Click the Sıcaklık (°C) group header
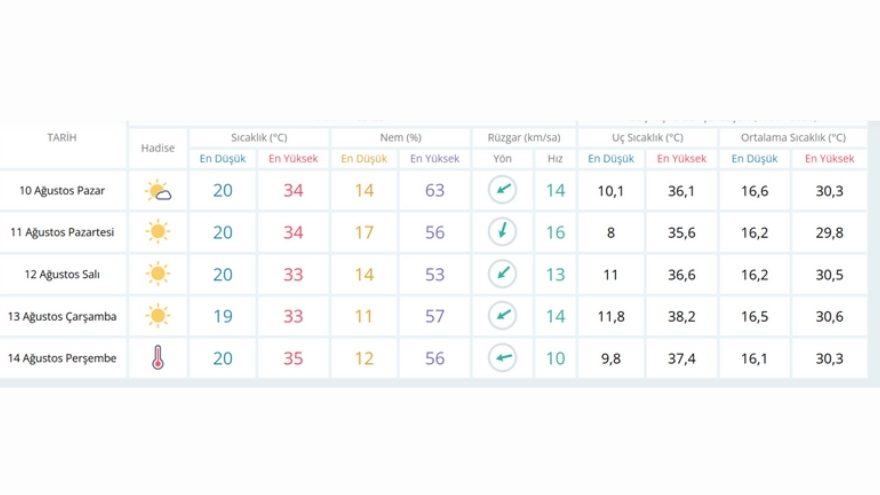 259,138
